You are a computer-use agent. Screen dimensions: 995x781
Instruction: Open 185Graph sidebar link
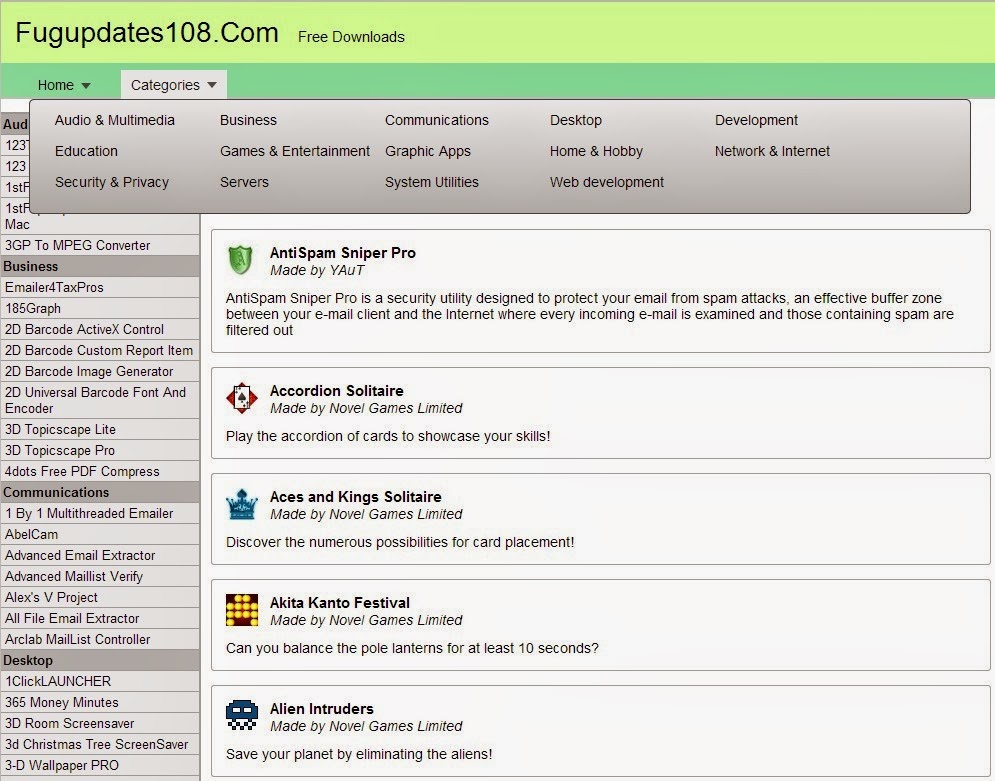(100, 308)
